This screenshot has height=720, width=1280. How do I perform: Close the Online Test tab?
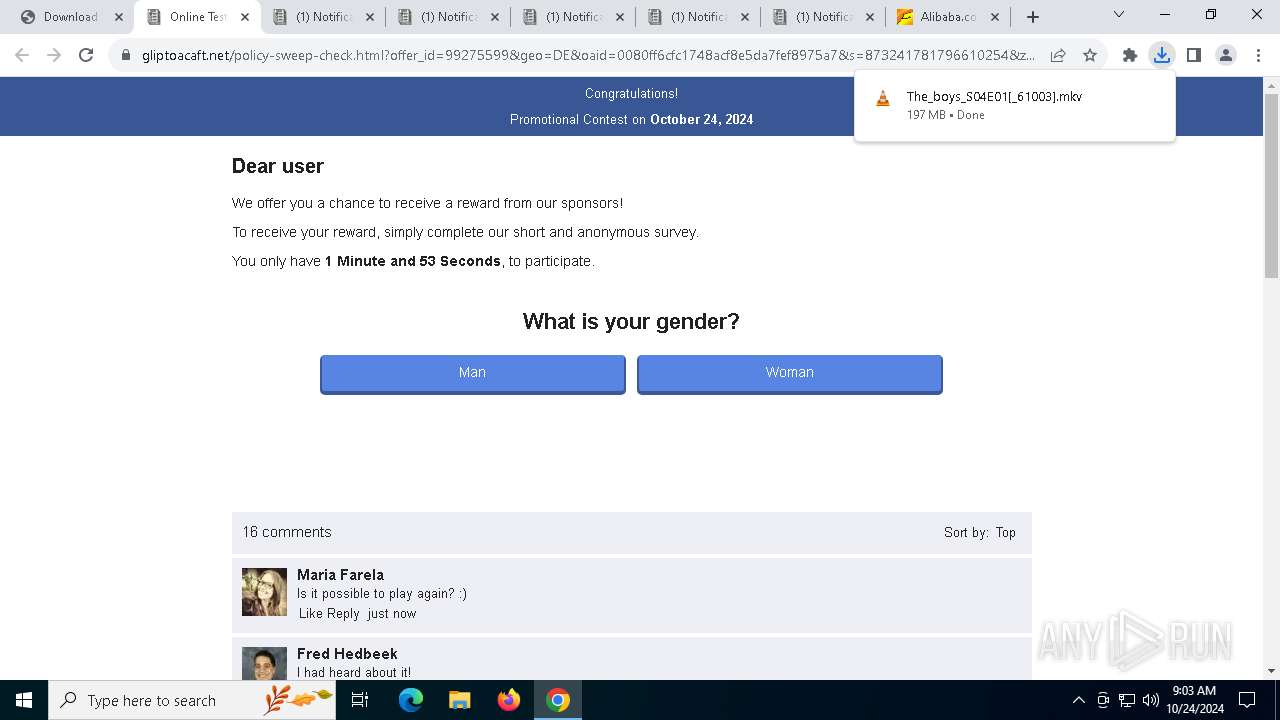pyautogui.click(x=245, y=17)
